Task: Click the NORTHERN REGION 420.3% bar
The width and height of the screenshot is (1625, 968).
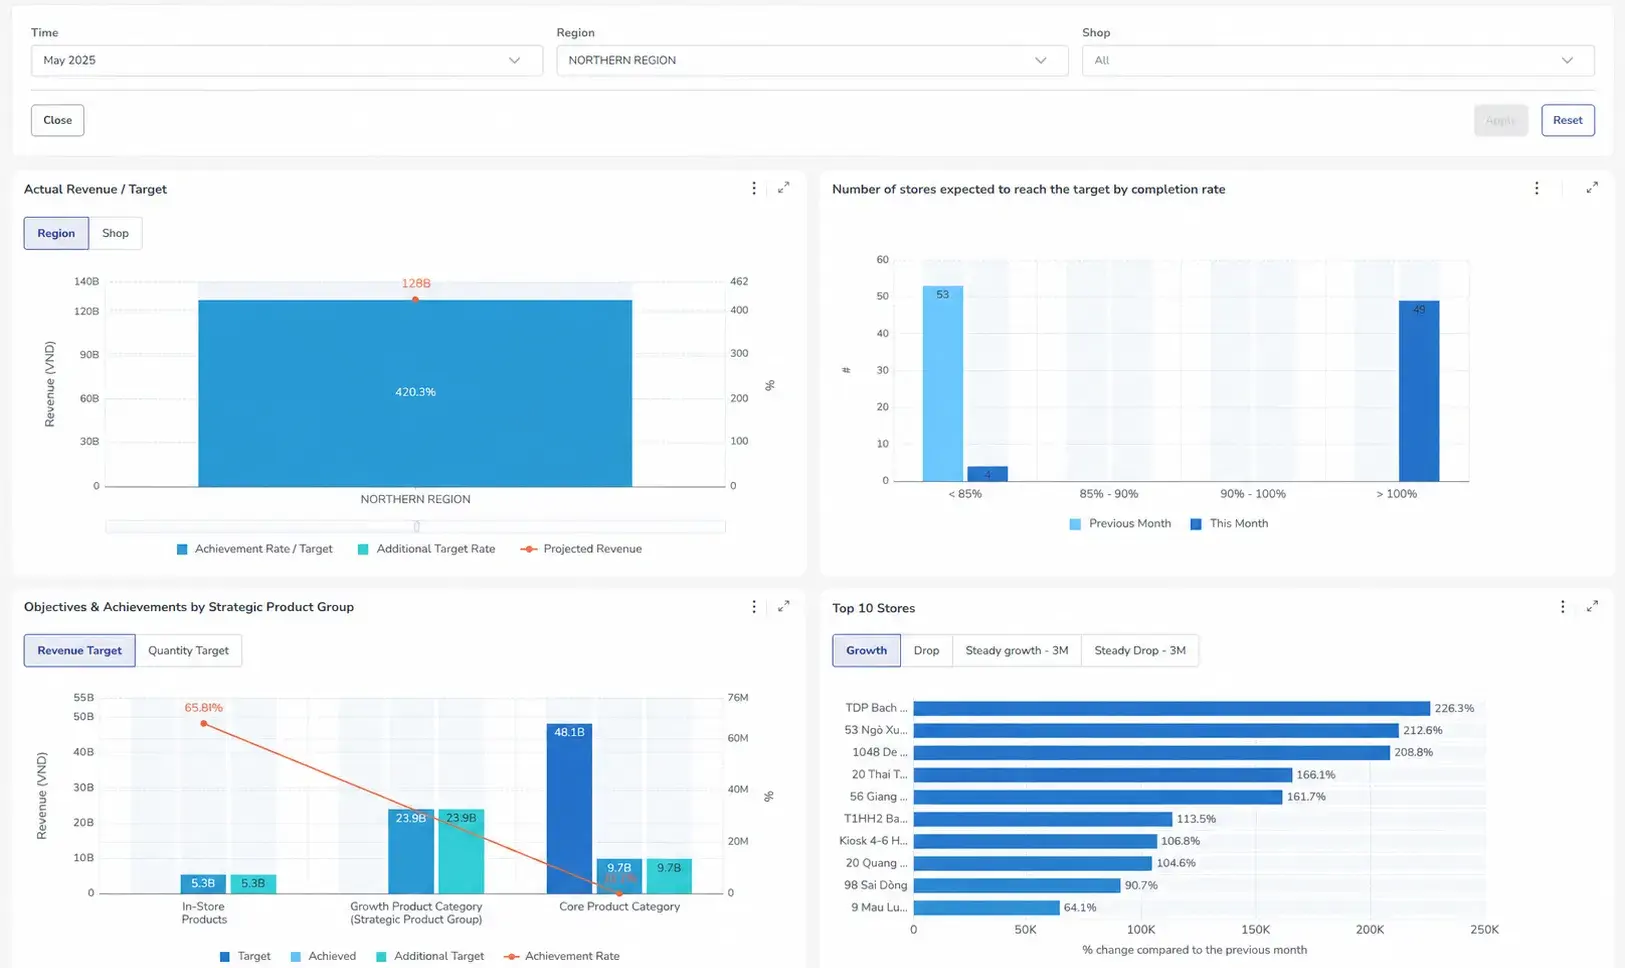Action: pyautogui.click(x=415, y=393)
